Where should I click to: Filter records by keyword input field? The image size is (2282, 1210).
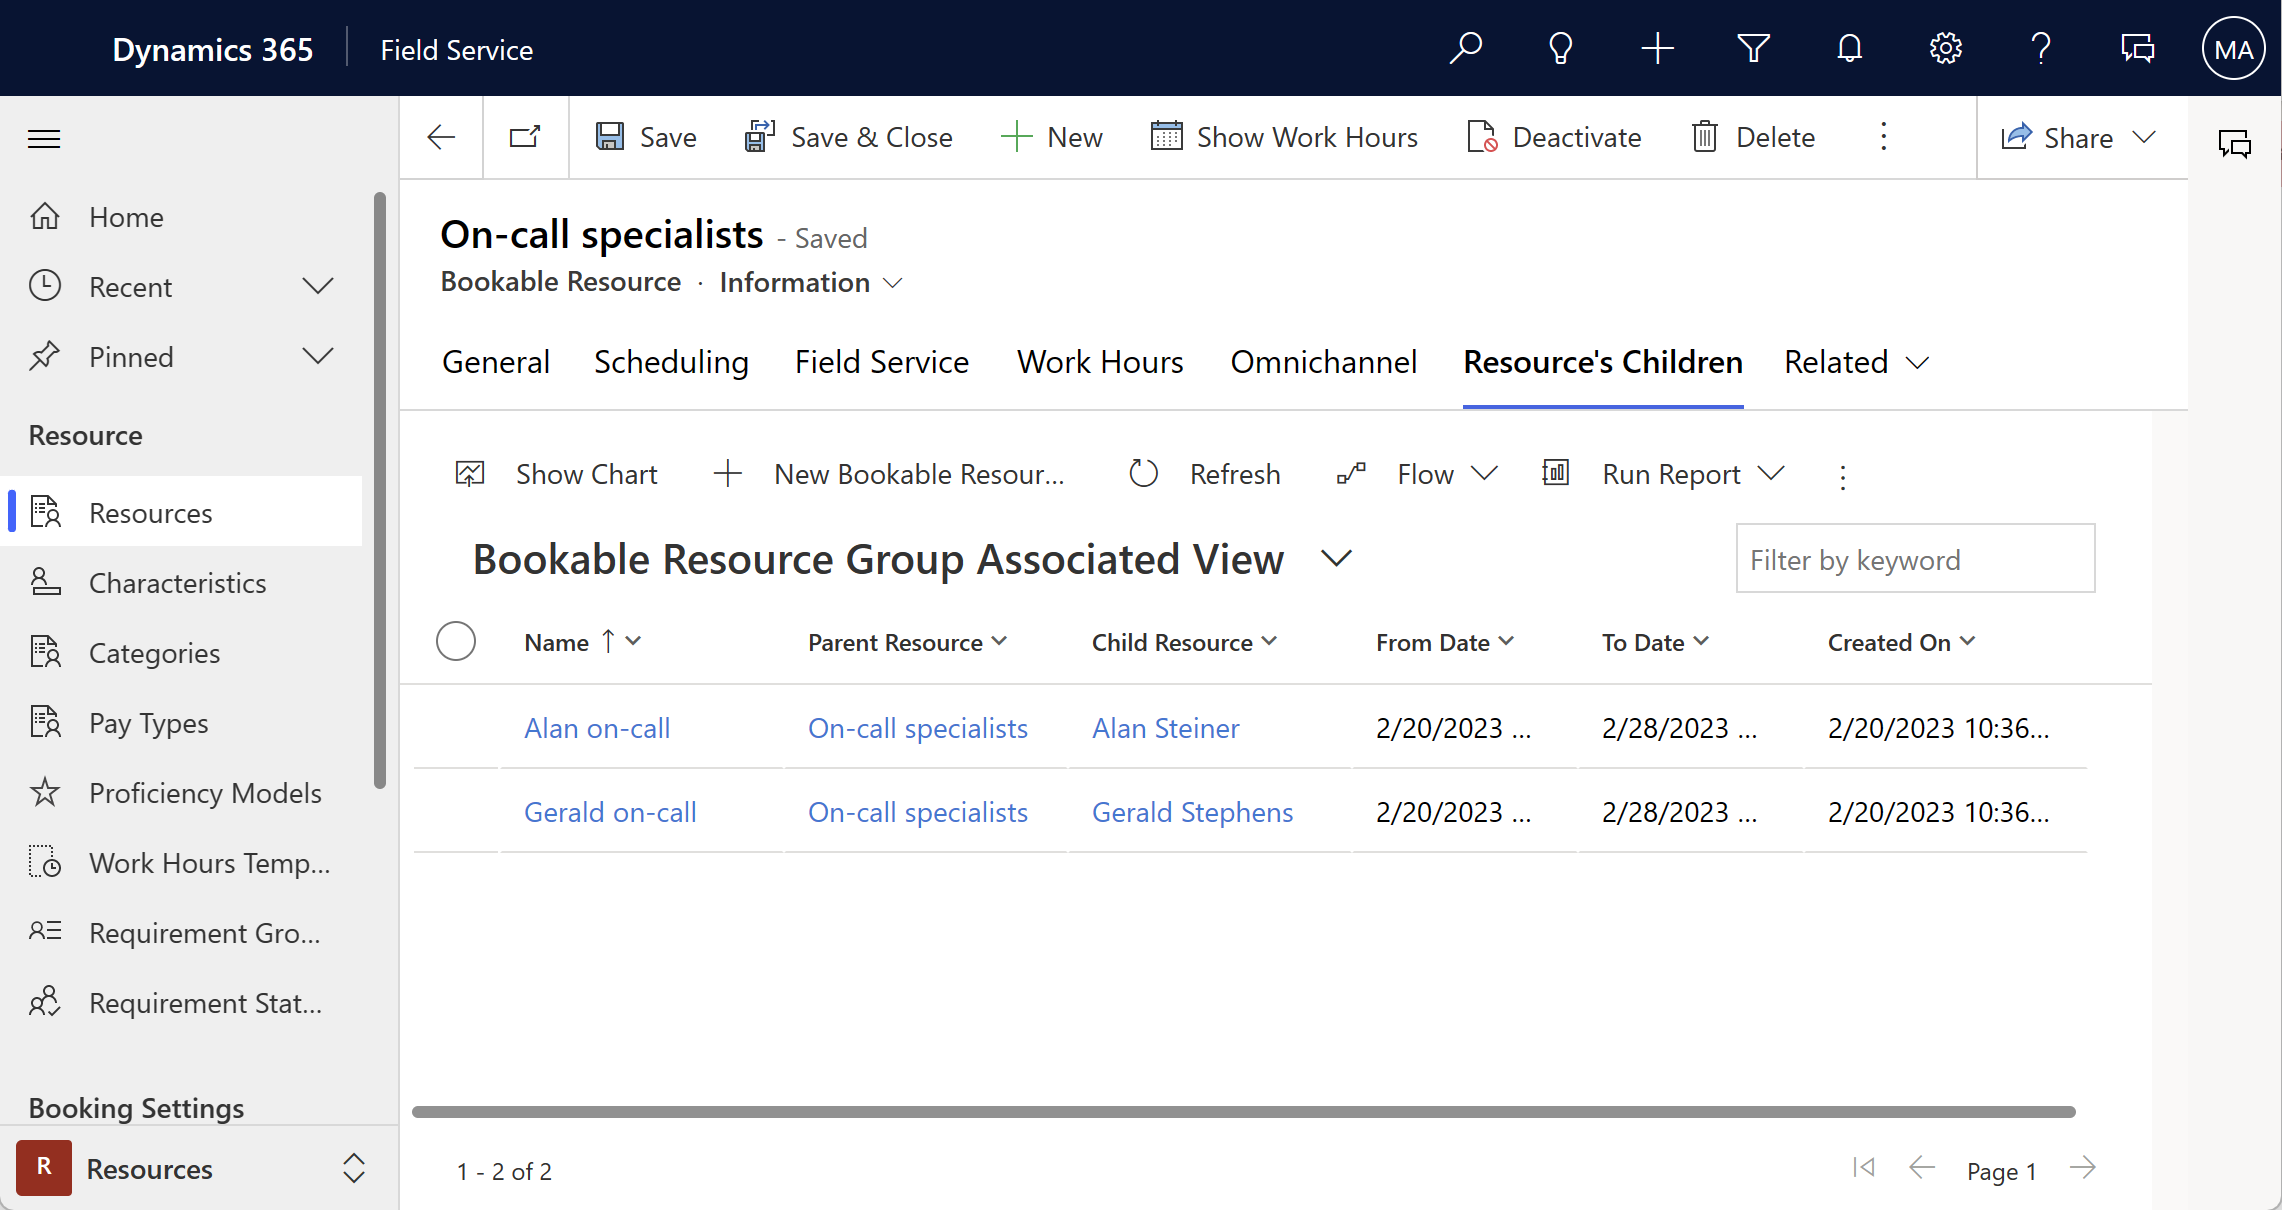[1915, 560]
